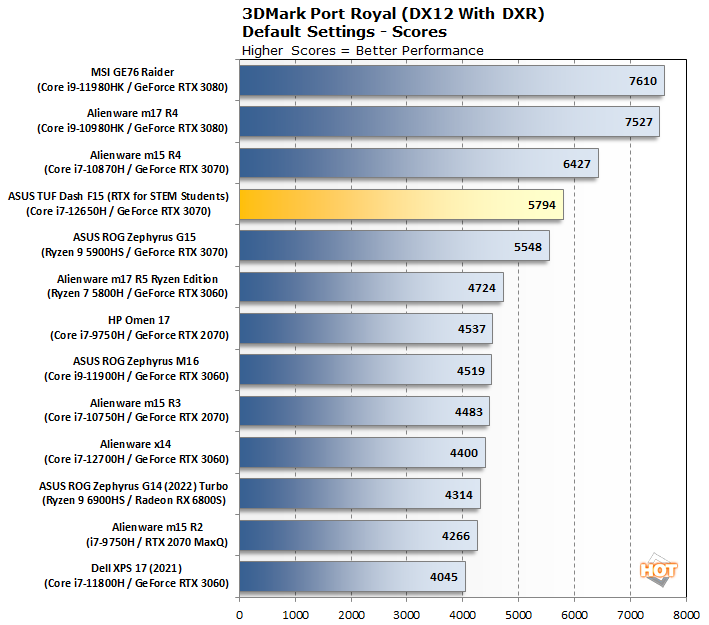Click the 6000 axis label
The image size is (709, 625).
(x=575, y=615)
